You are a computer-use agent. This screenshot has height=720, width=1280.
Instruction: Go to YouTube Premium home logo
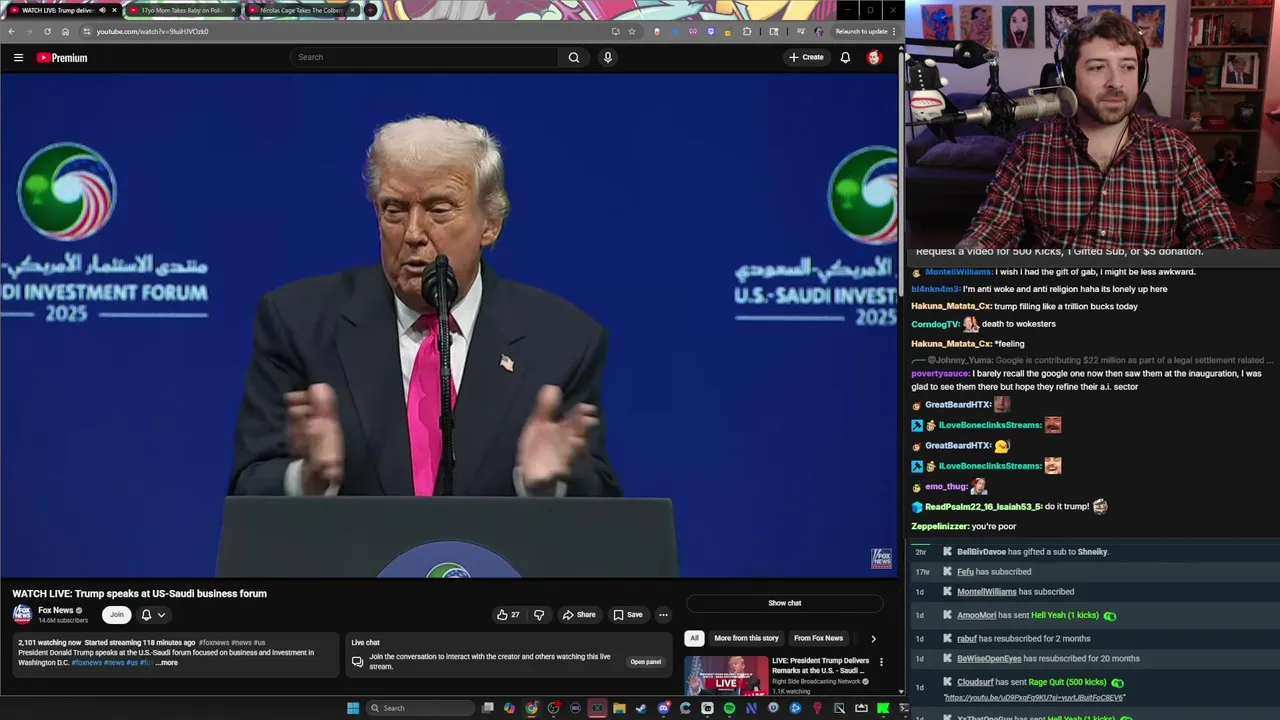pyautogui.click(x=62, y=57)
